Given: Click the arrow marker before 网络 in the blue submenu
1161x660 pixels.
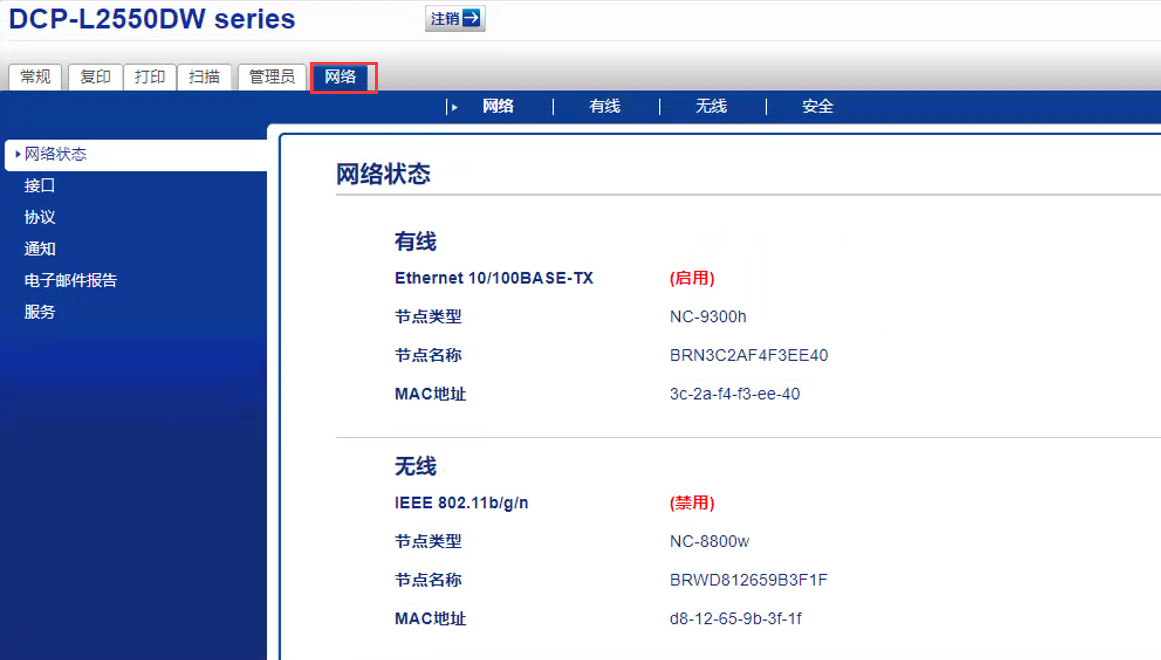Looking at the screenshot, I should click(454, 107).
